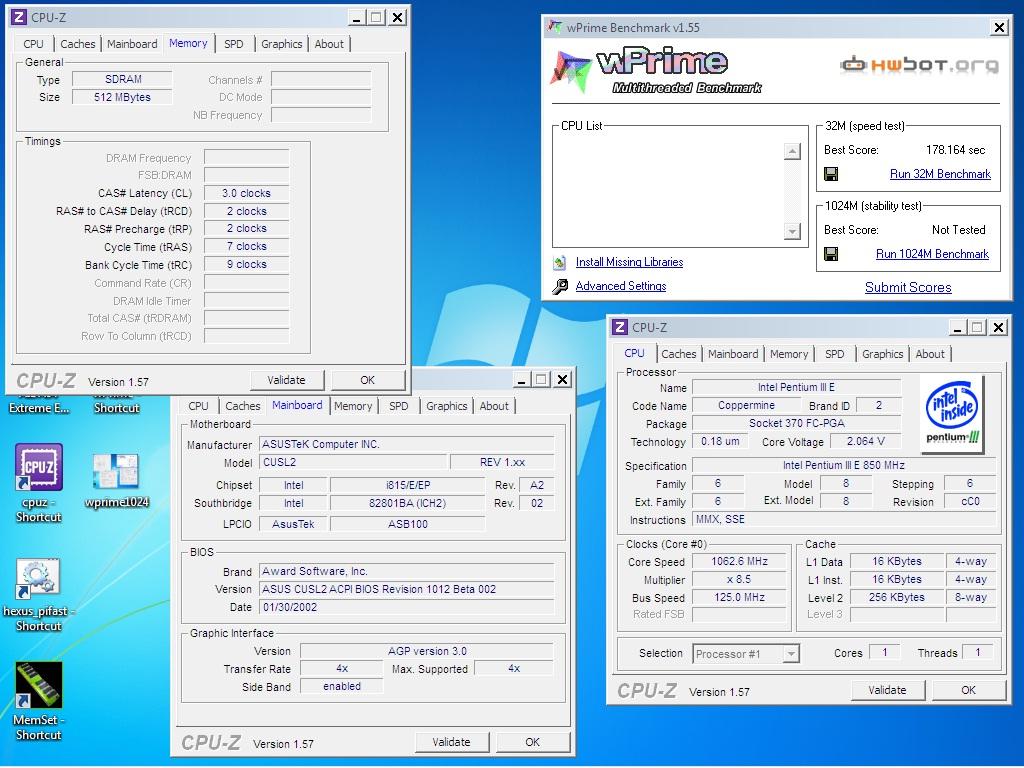This screenshot has height=768, width=1024.
Task: Open SPD tab in Mainboard CPU-Z window
Action: (398, 406)
